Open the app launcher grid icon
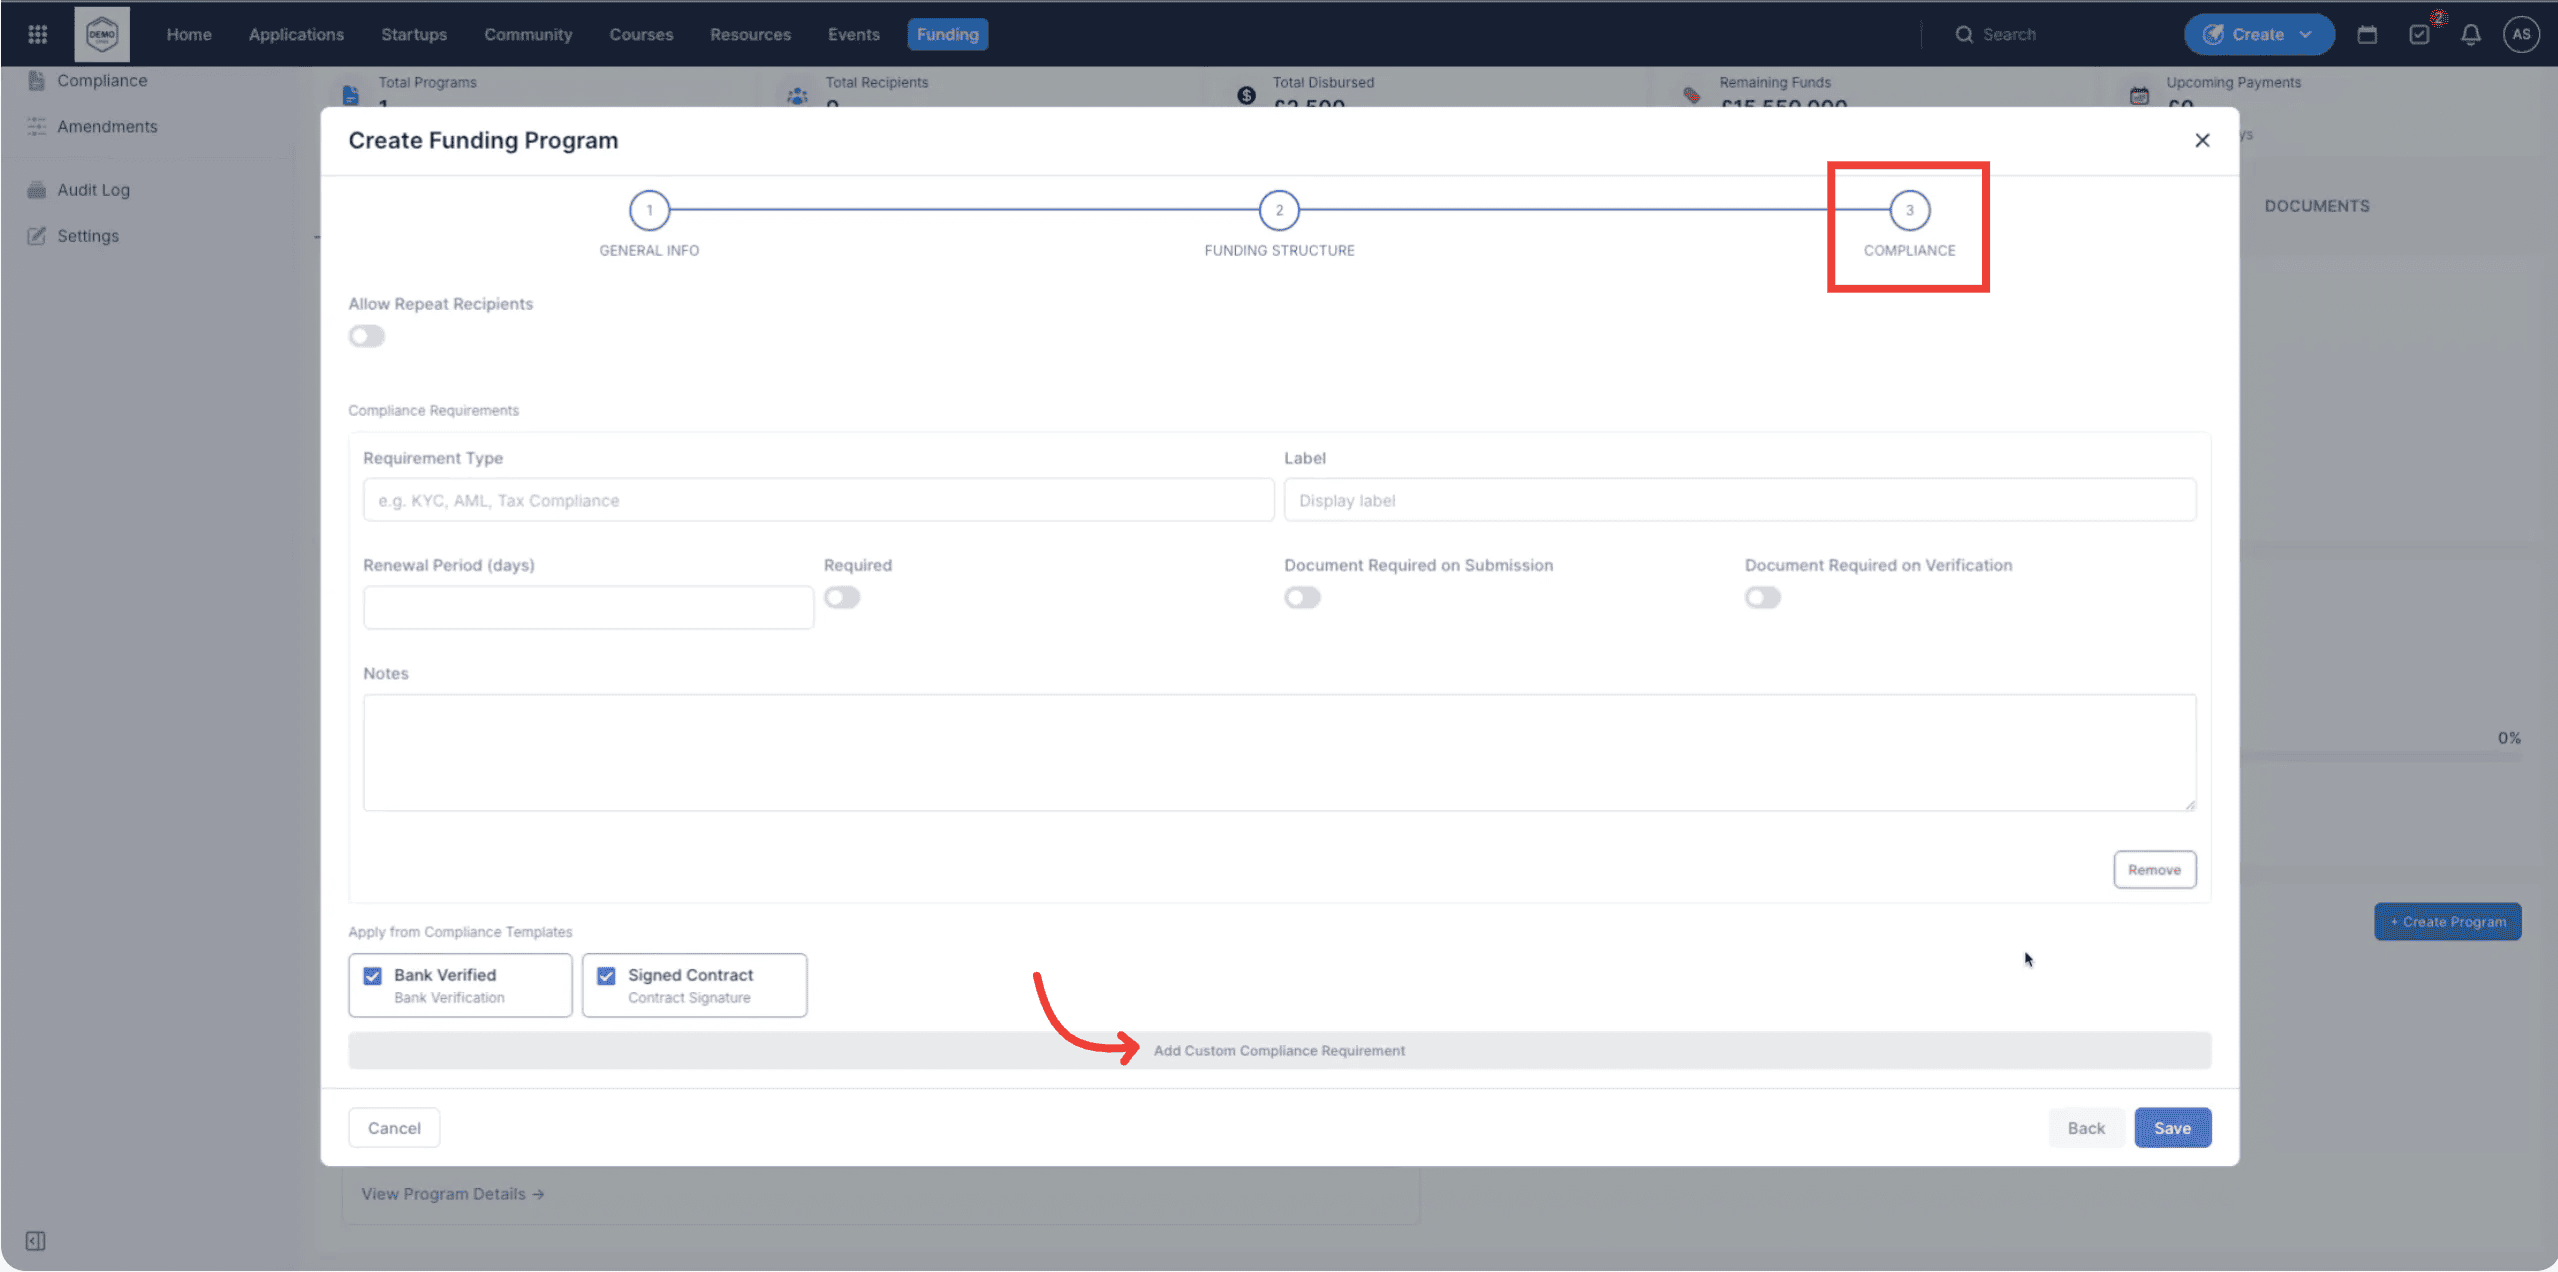The width and height of the screenshot is (2558, 1272). pos(37,33)
